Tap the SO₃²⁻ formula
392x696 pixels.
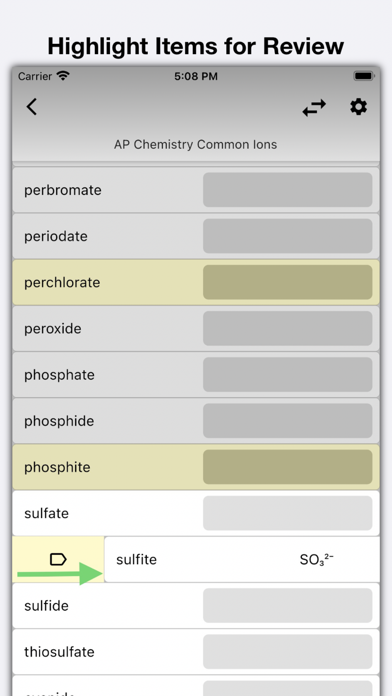point(317,559)
